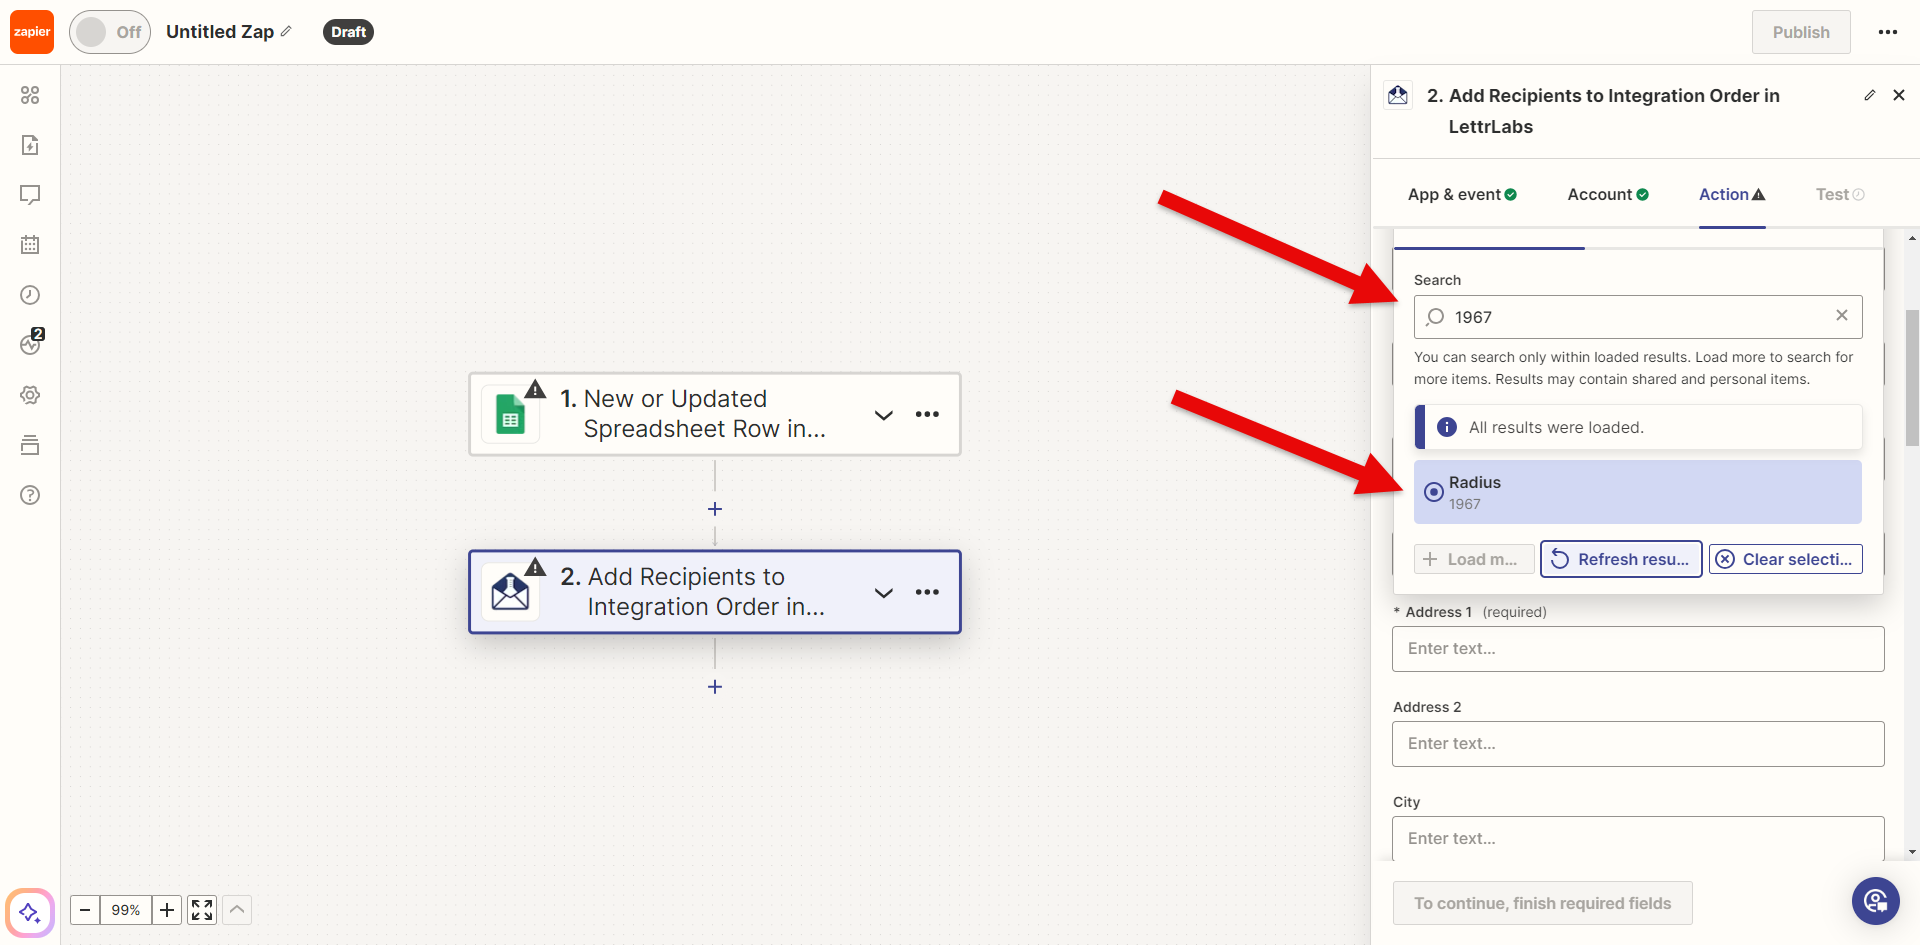Image resolution: width=1920 pixels, height=945 pixels.
Task: Switch to the Account tab
Action: [1608, 195]
